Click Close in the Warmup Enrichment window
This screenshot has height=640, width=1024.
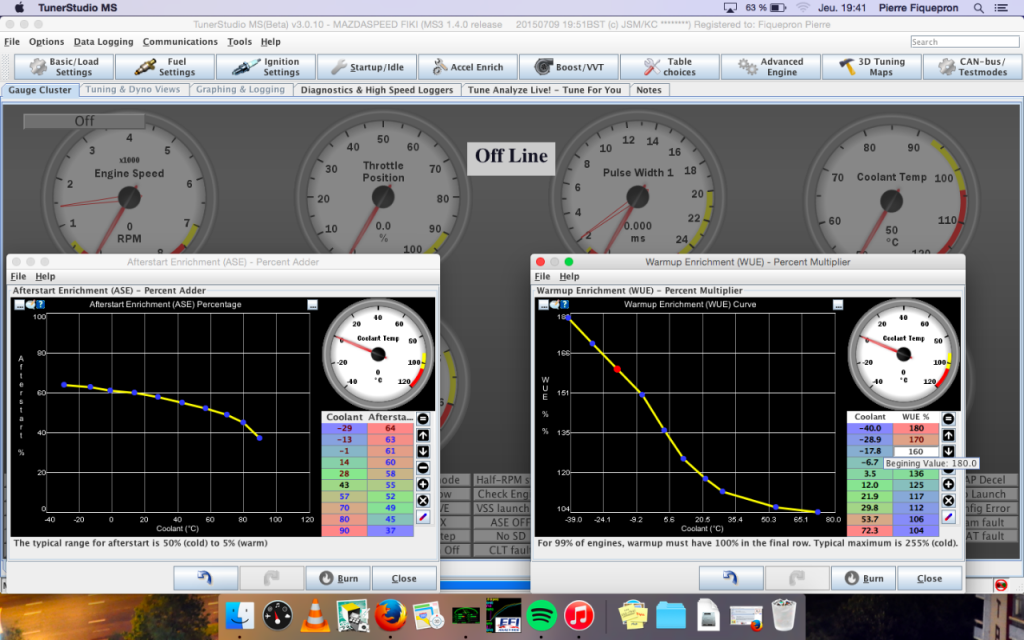click(x=929, y=578)
